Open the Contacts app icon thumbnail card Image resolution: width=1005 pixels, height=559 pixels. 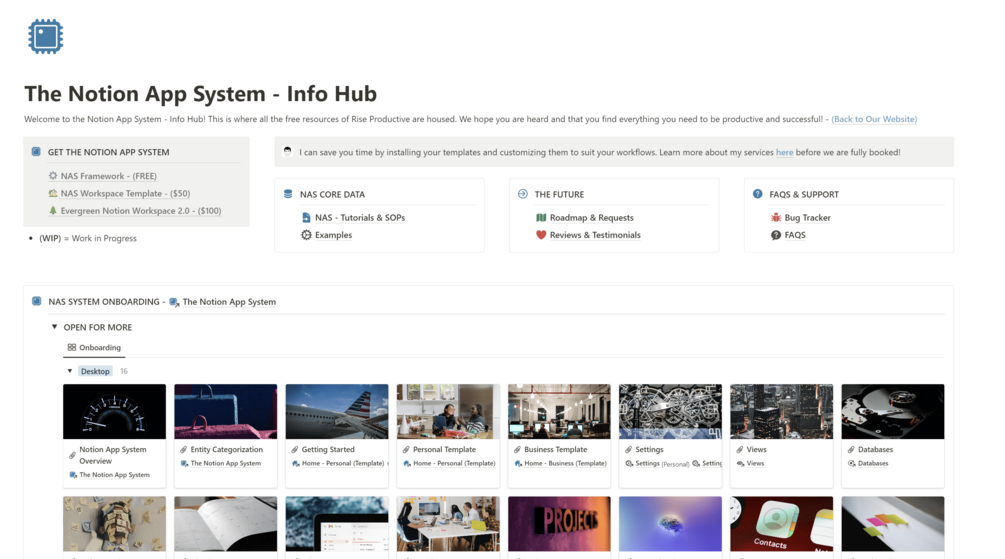pos(781,524)
